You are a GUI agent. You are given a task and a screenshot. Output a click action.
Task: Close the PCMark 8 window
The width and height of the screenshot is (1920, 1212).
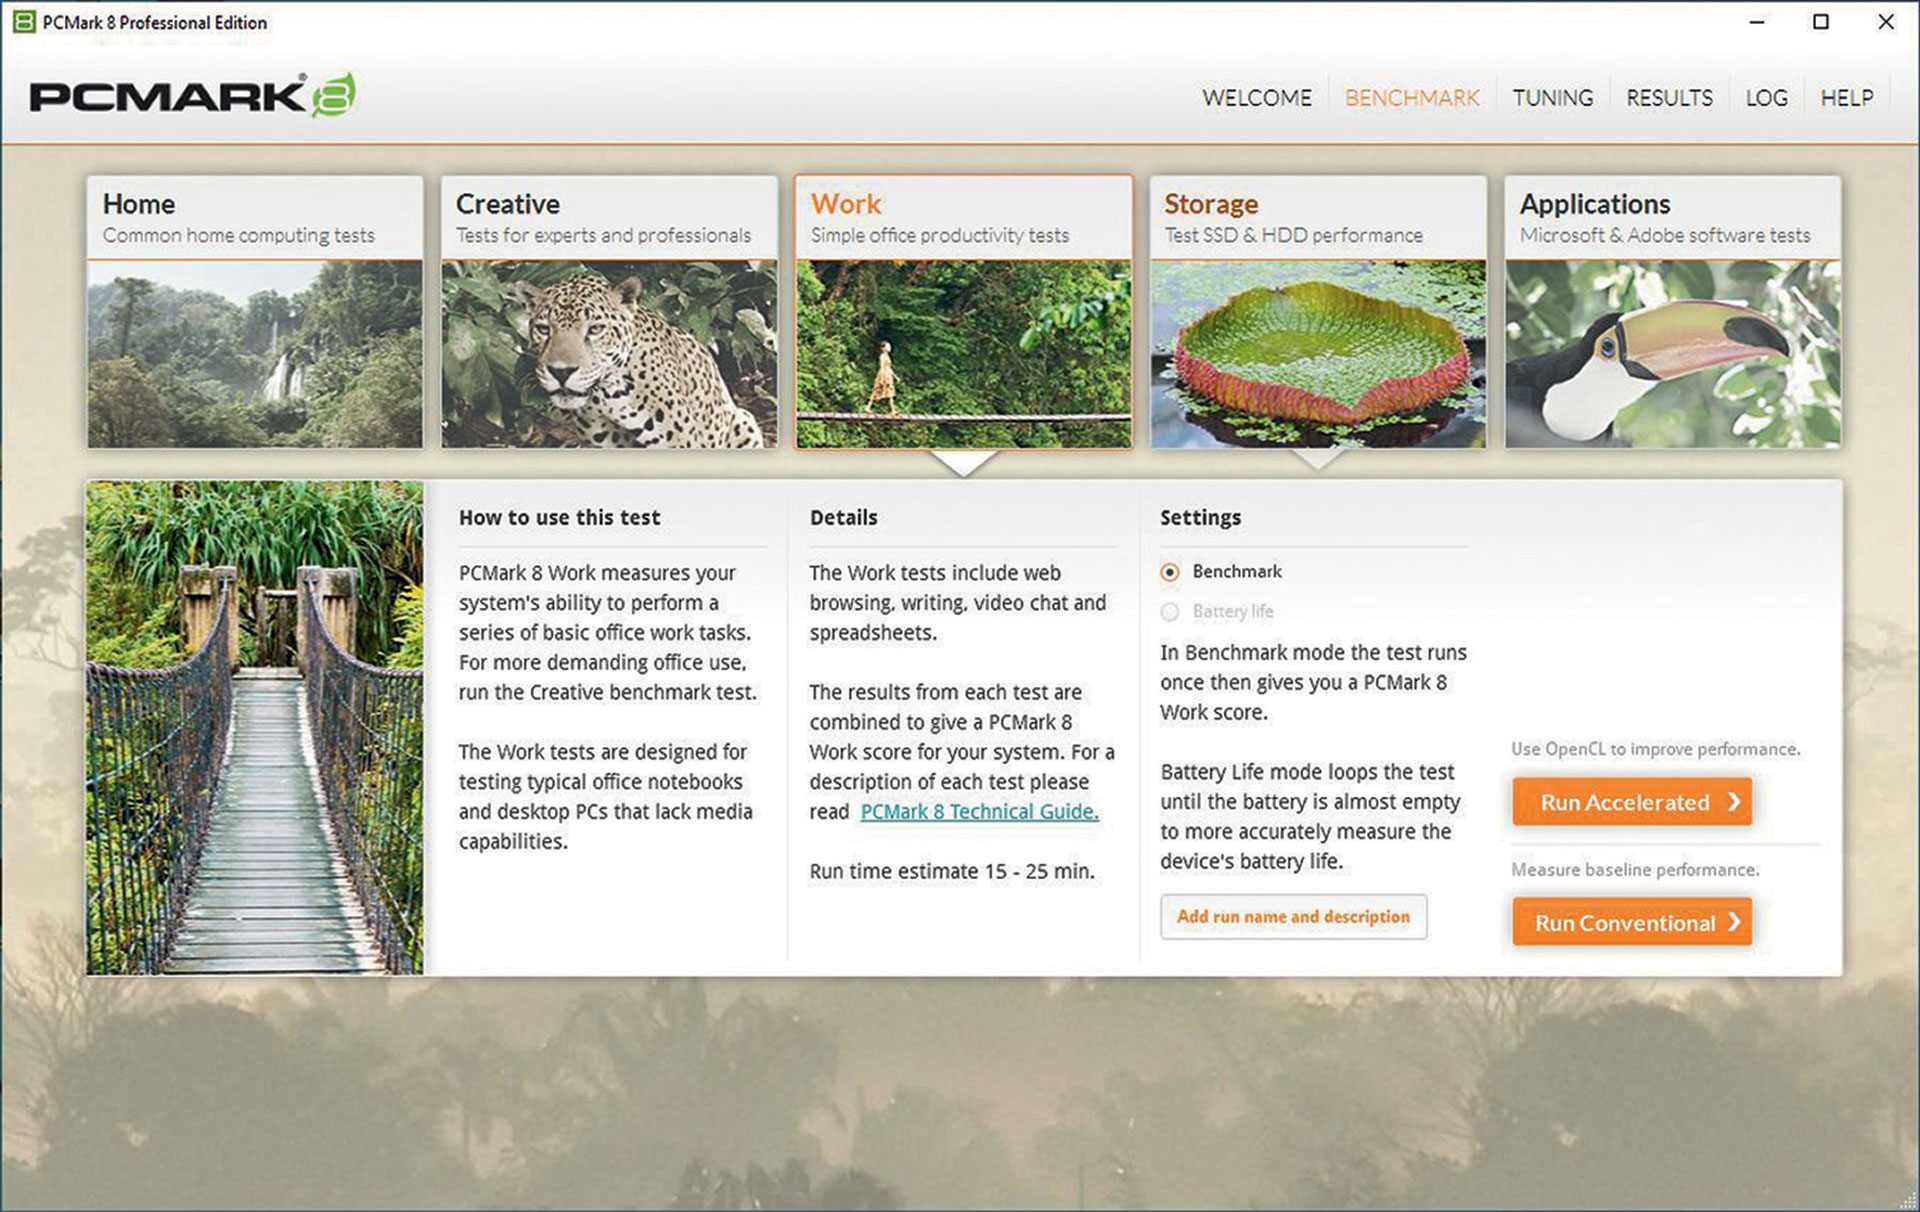pyautogui.click(x=1886, y=22)
